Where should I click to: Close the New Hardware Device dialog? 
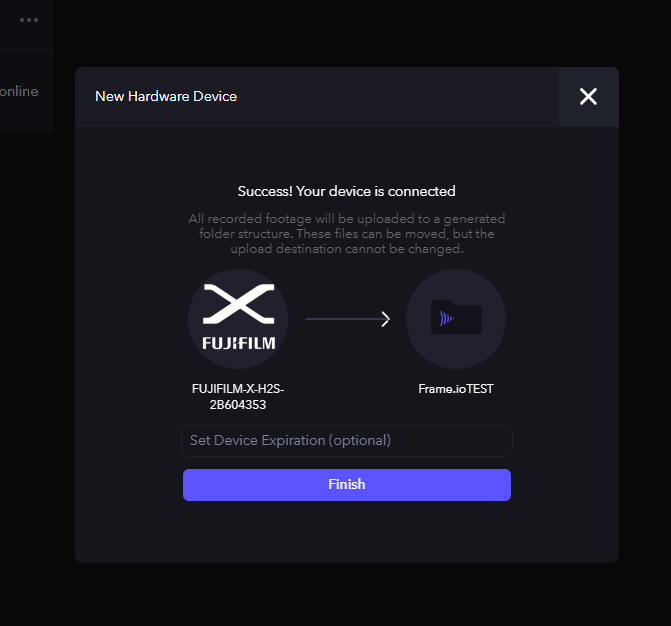tap(588, 96)
